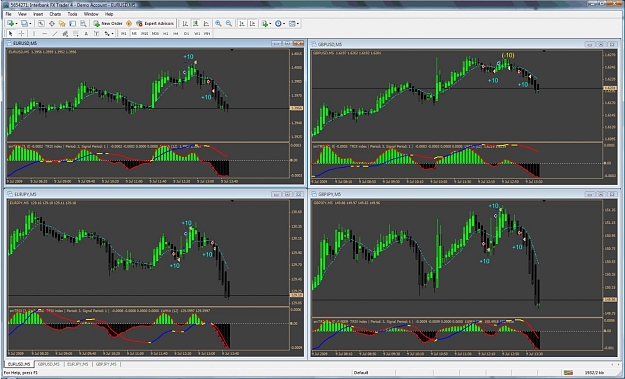Open the Profiles icon in toolbar
This screenshot has width=625, height=379.
(24, 24)
